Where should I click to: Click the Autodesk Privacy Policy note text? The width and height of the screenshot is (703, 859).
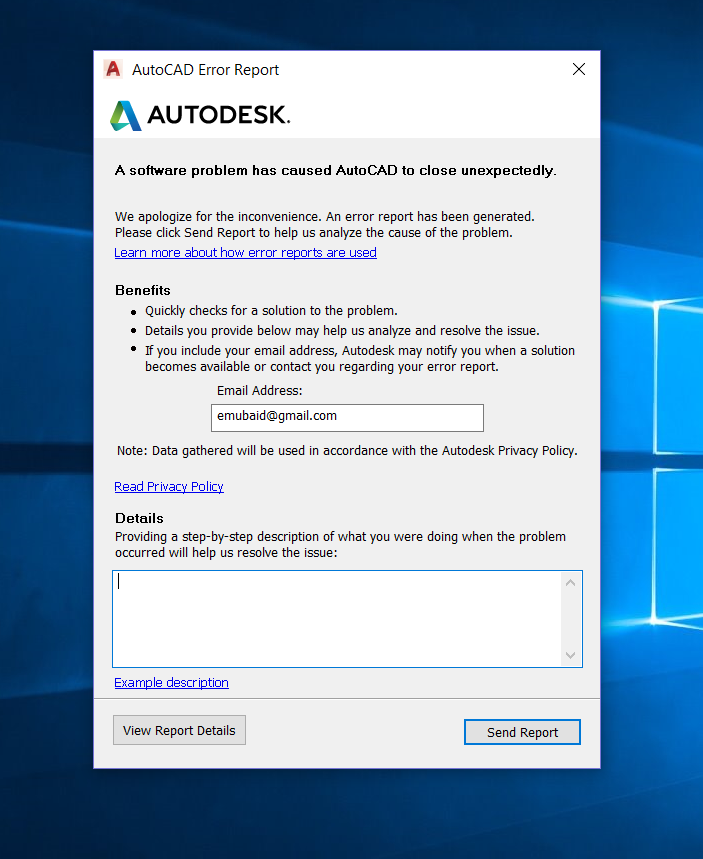tap(347, 450)
